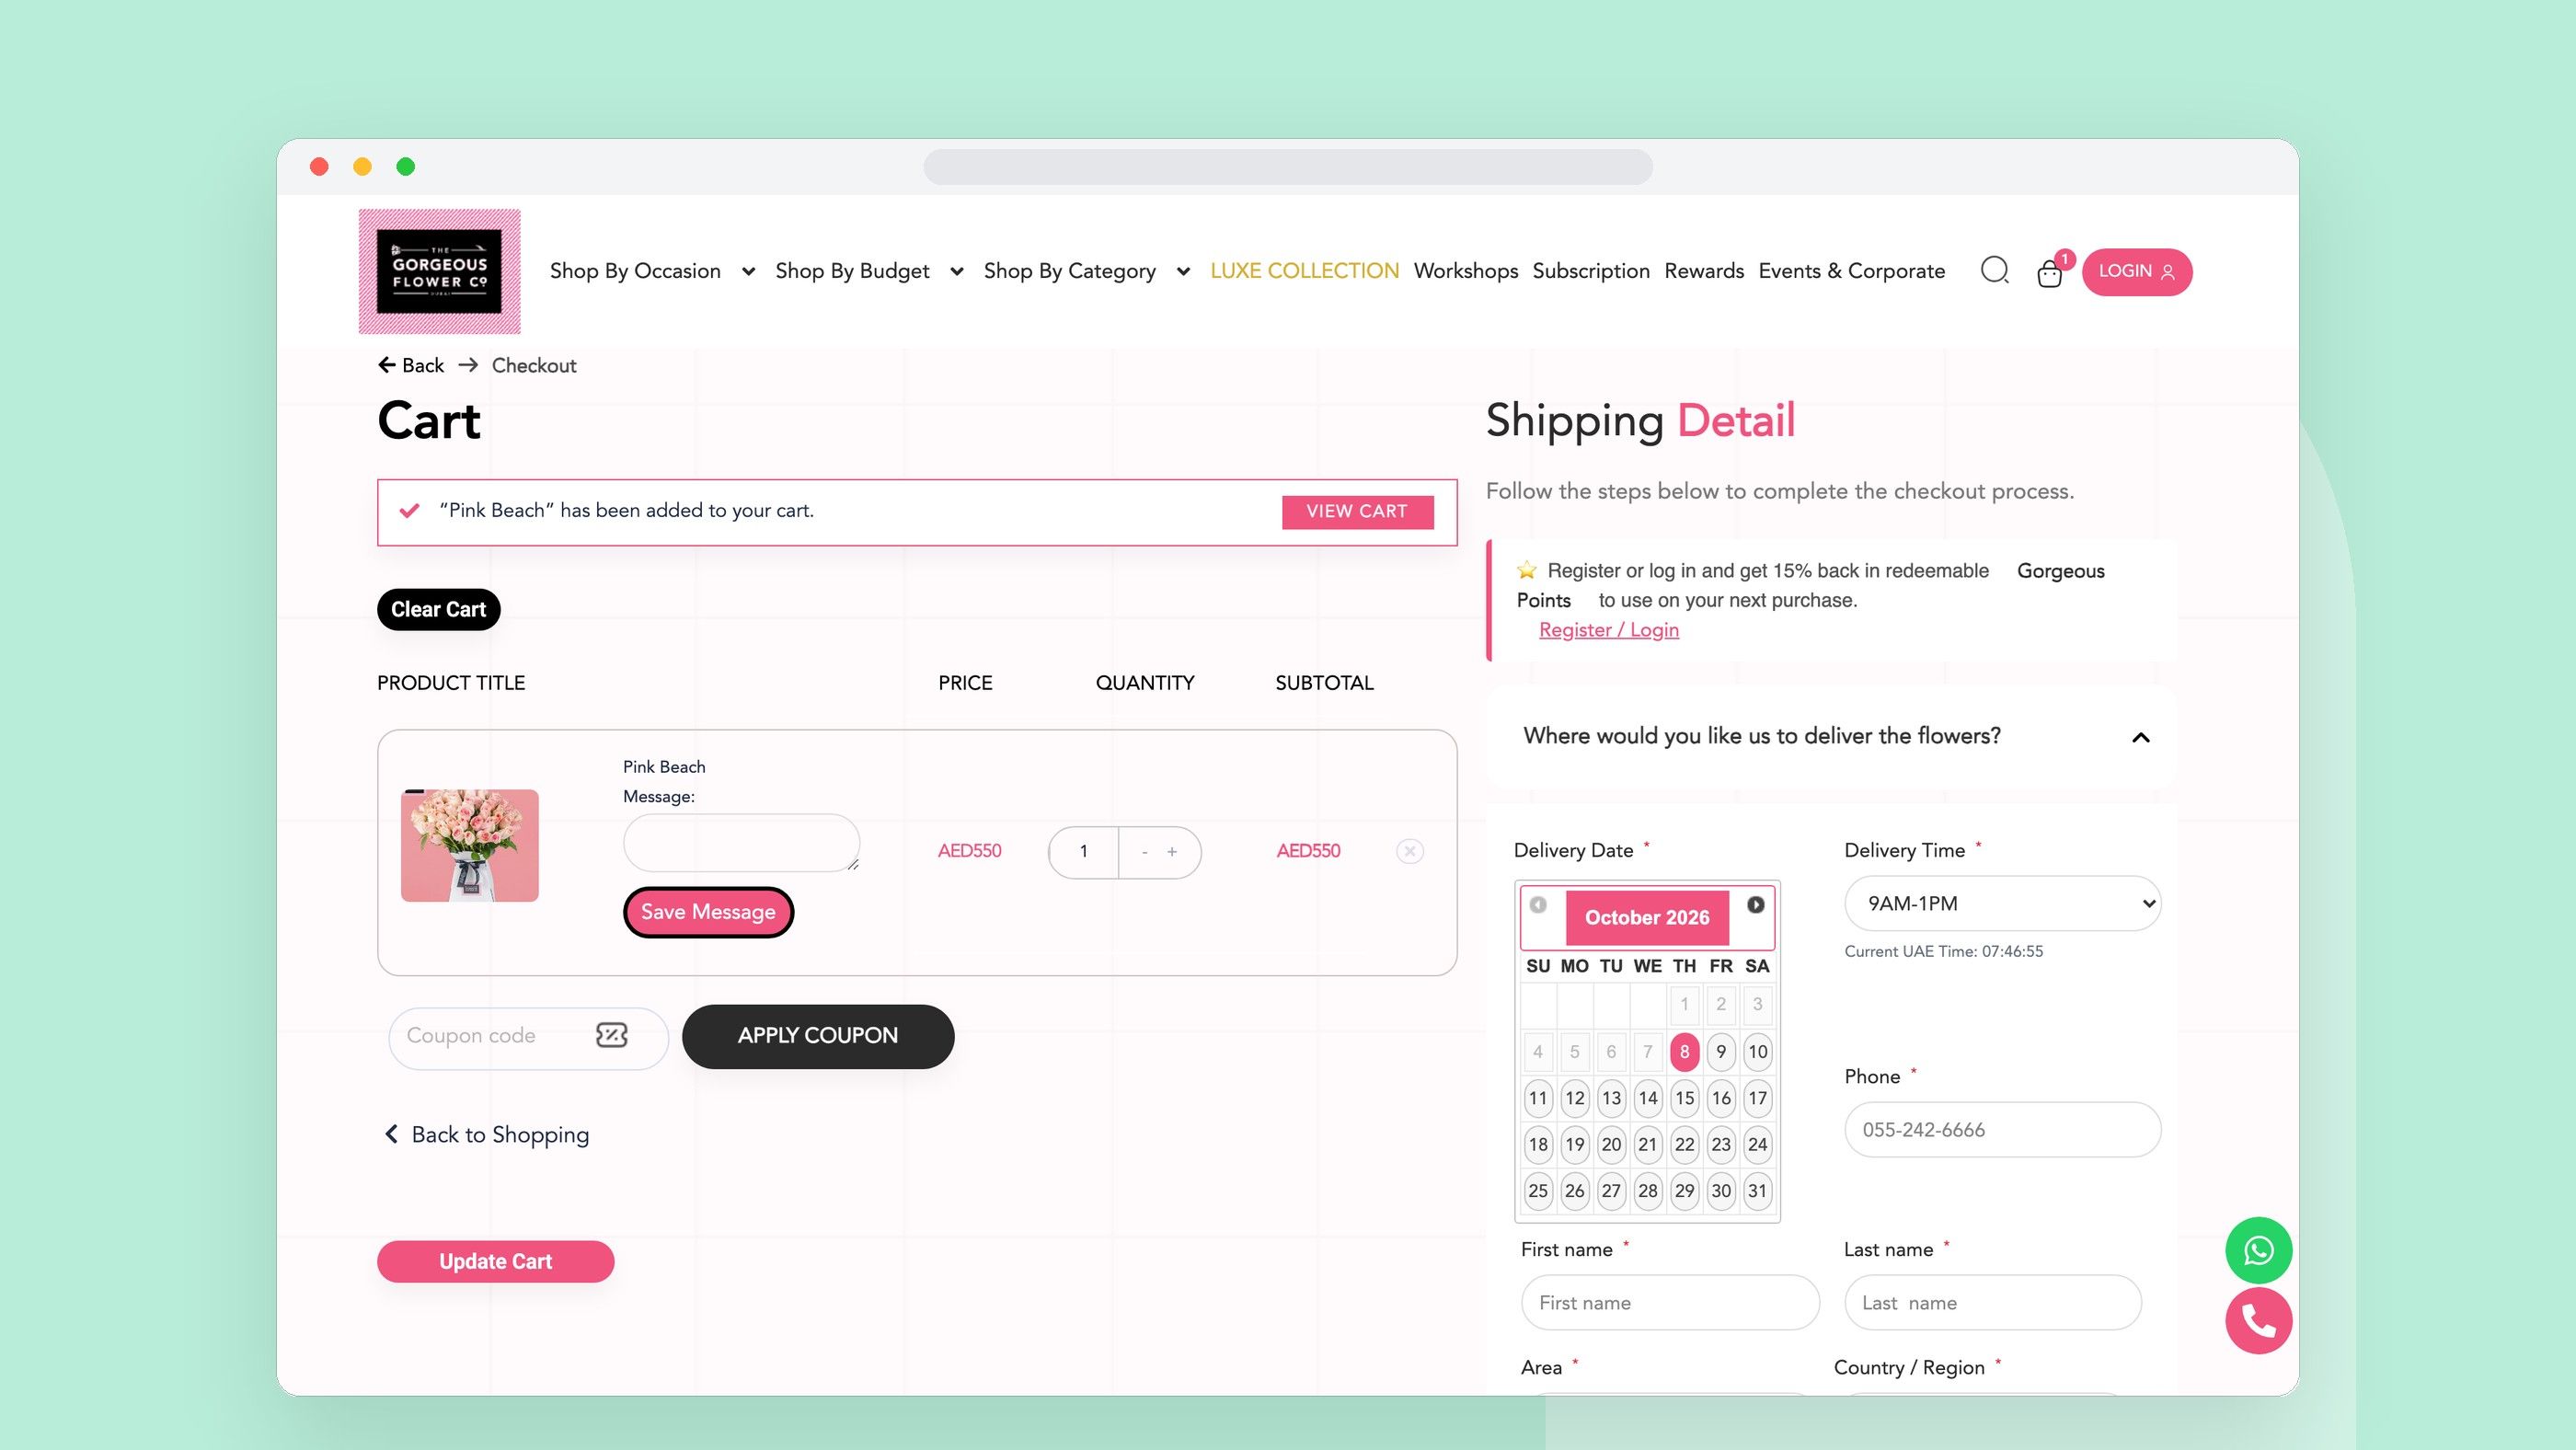This screenshot has height=1450, width=2576.
Task: Click the Phone number field
Action: coord(2002,1130)
